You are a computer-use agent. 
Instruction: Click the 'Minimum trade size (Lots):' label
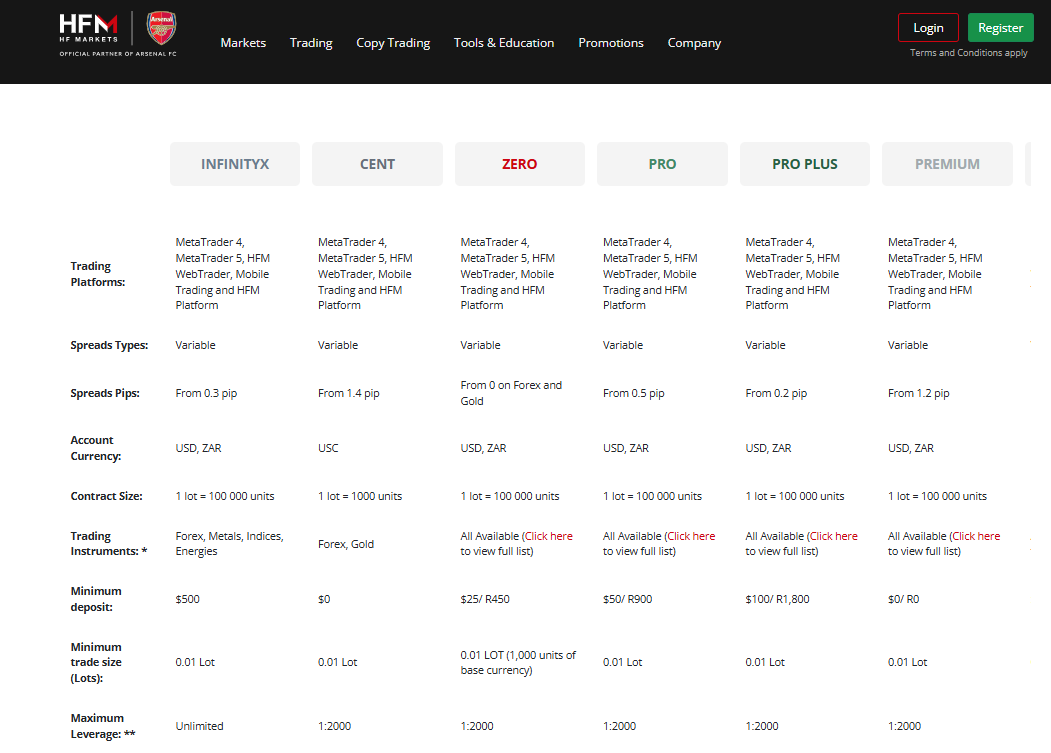(x=96, y=662)
